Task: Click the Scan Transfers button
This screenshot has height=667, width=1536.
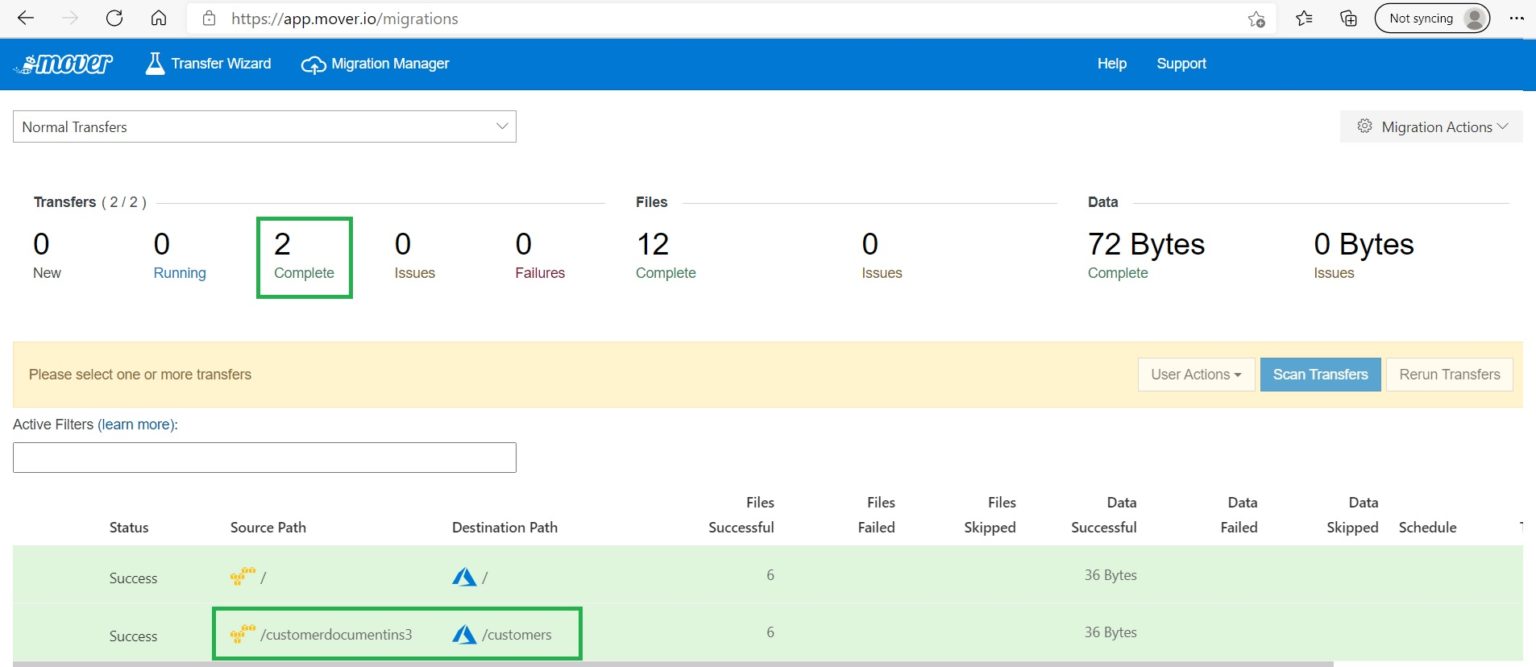Action: tap(1320, 374)
